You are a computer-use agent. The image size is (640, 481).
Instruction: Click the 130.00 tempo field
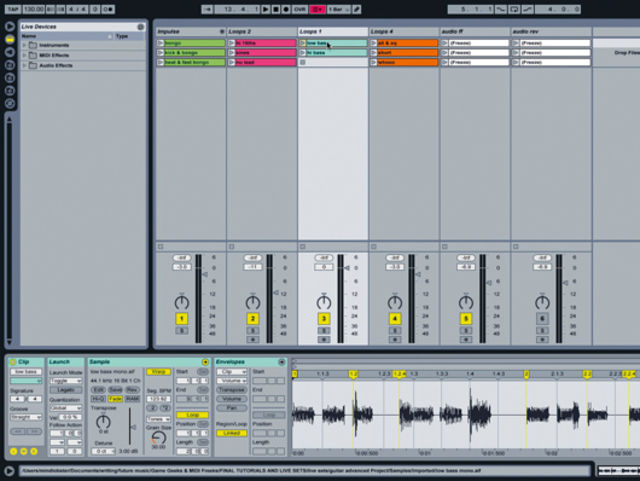tap(33, 9)
